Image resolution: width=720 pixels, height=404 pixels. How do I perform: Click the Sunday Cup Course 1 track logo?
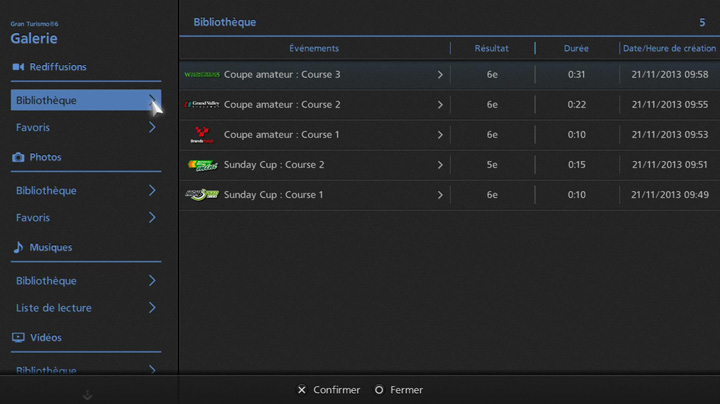click(x=202, y=195)
